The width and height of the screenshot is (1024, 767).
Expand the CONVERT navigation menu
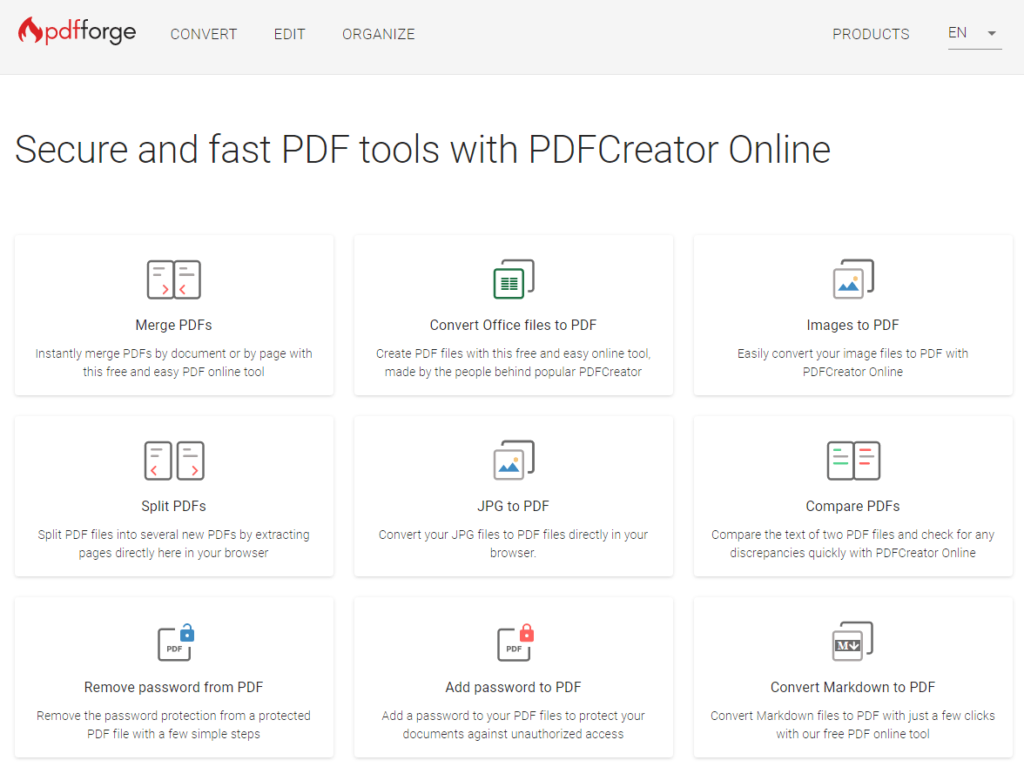point(203,34)
